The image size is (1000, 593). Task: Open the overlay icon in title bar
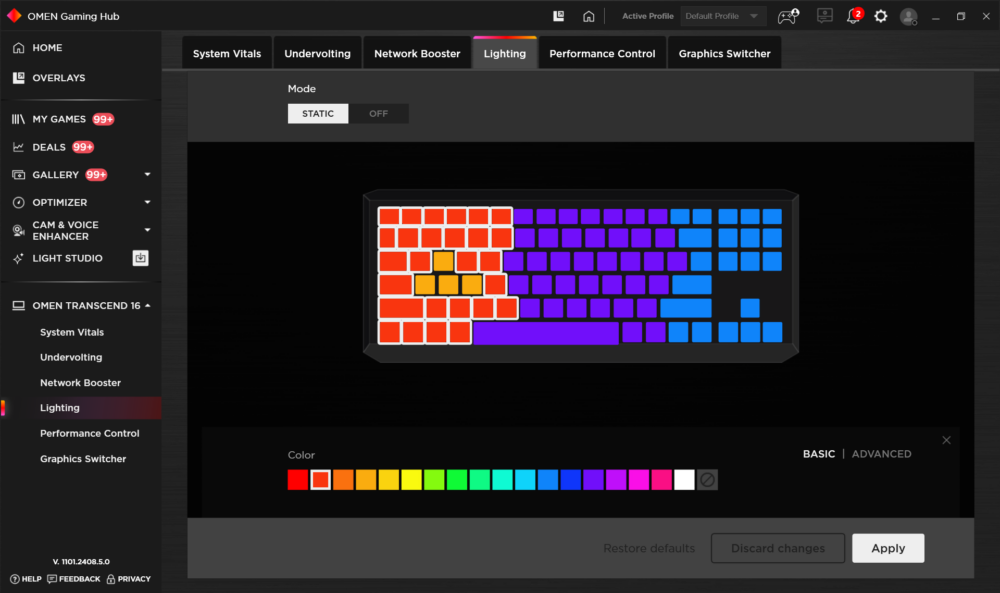click(x=559, y=16)
